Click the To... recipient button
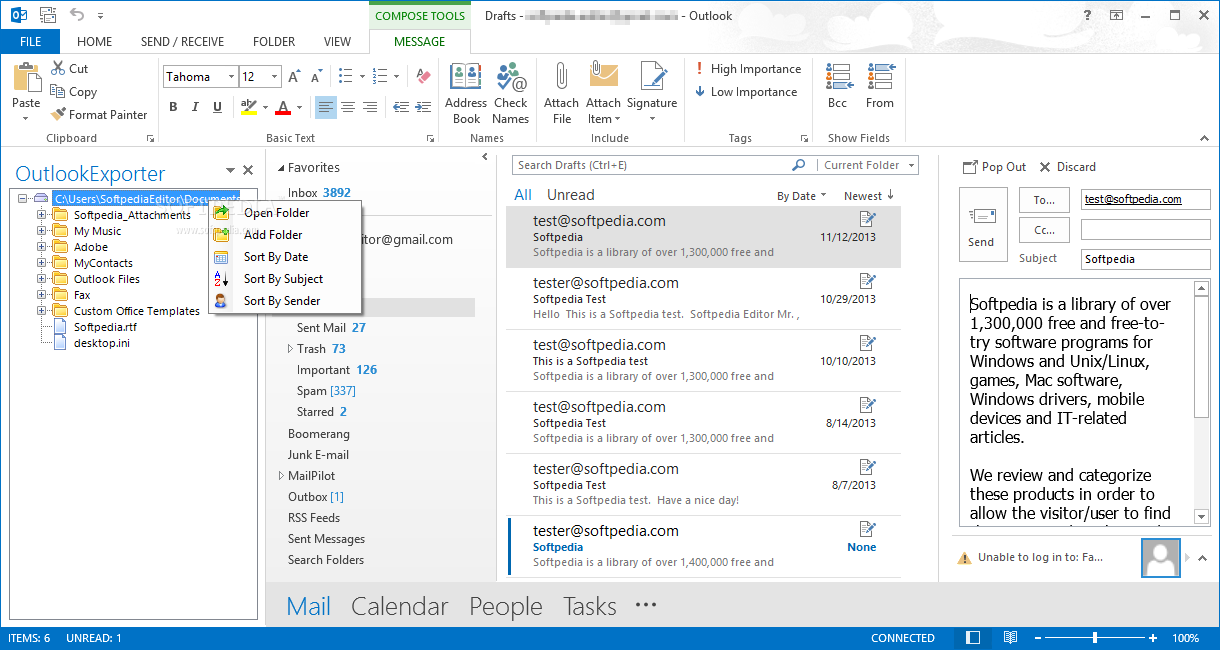Screen dimensions: 1220x650 pyautogui.click(x=1044, y=200)
